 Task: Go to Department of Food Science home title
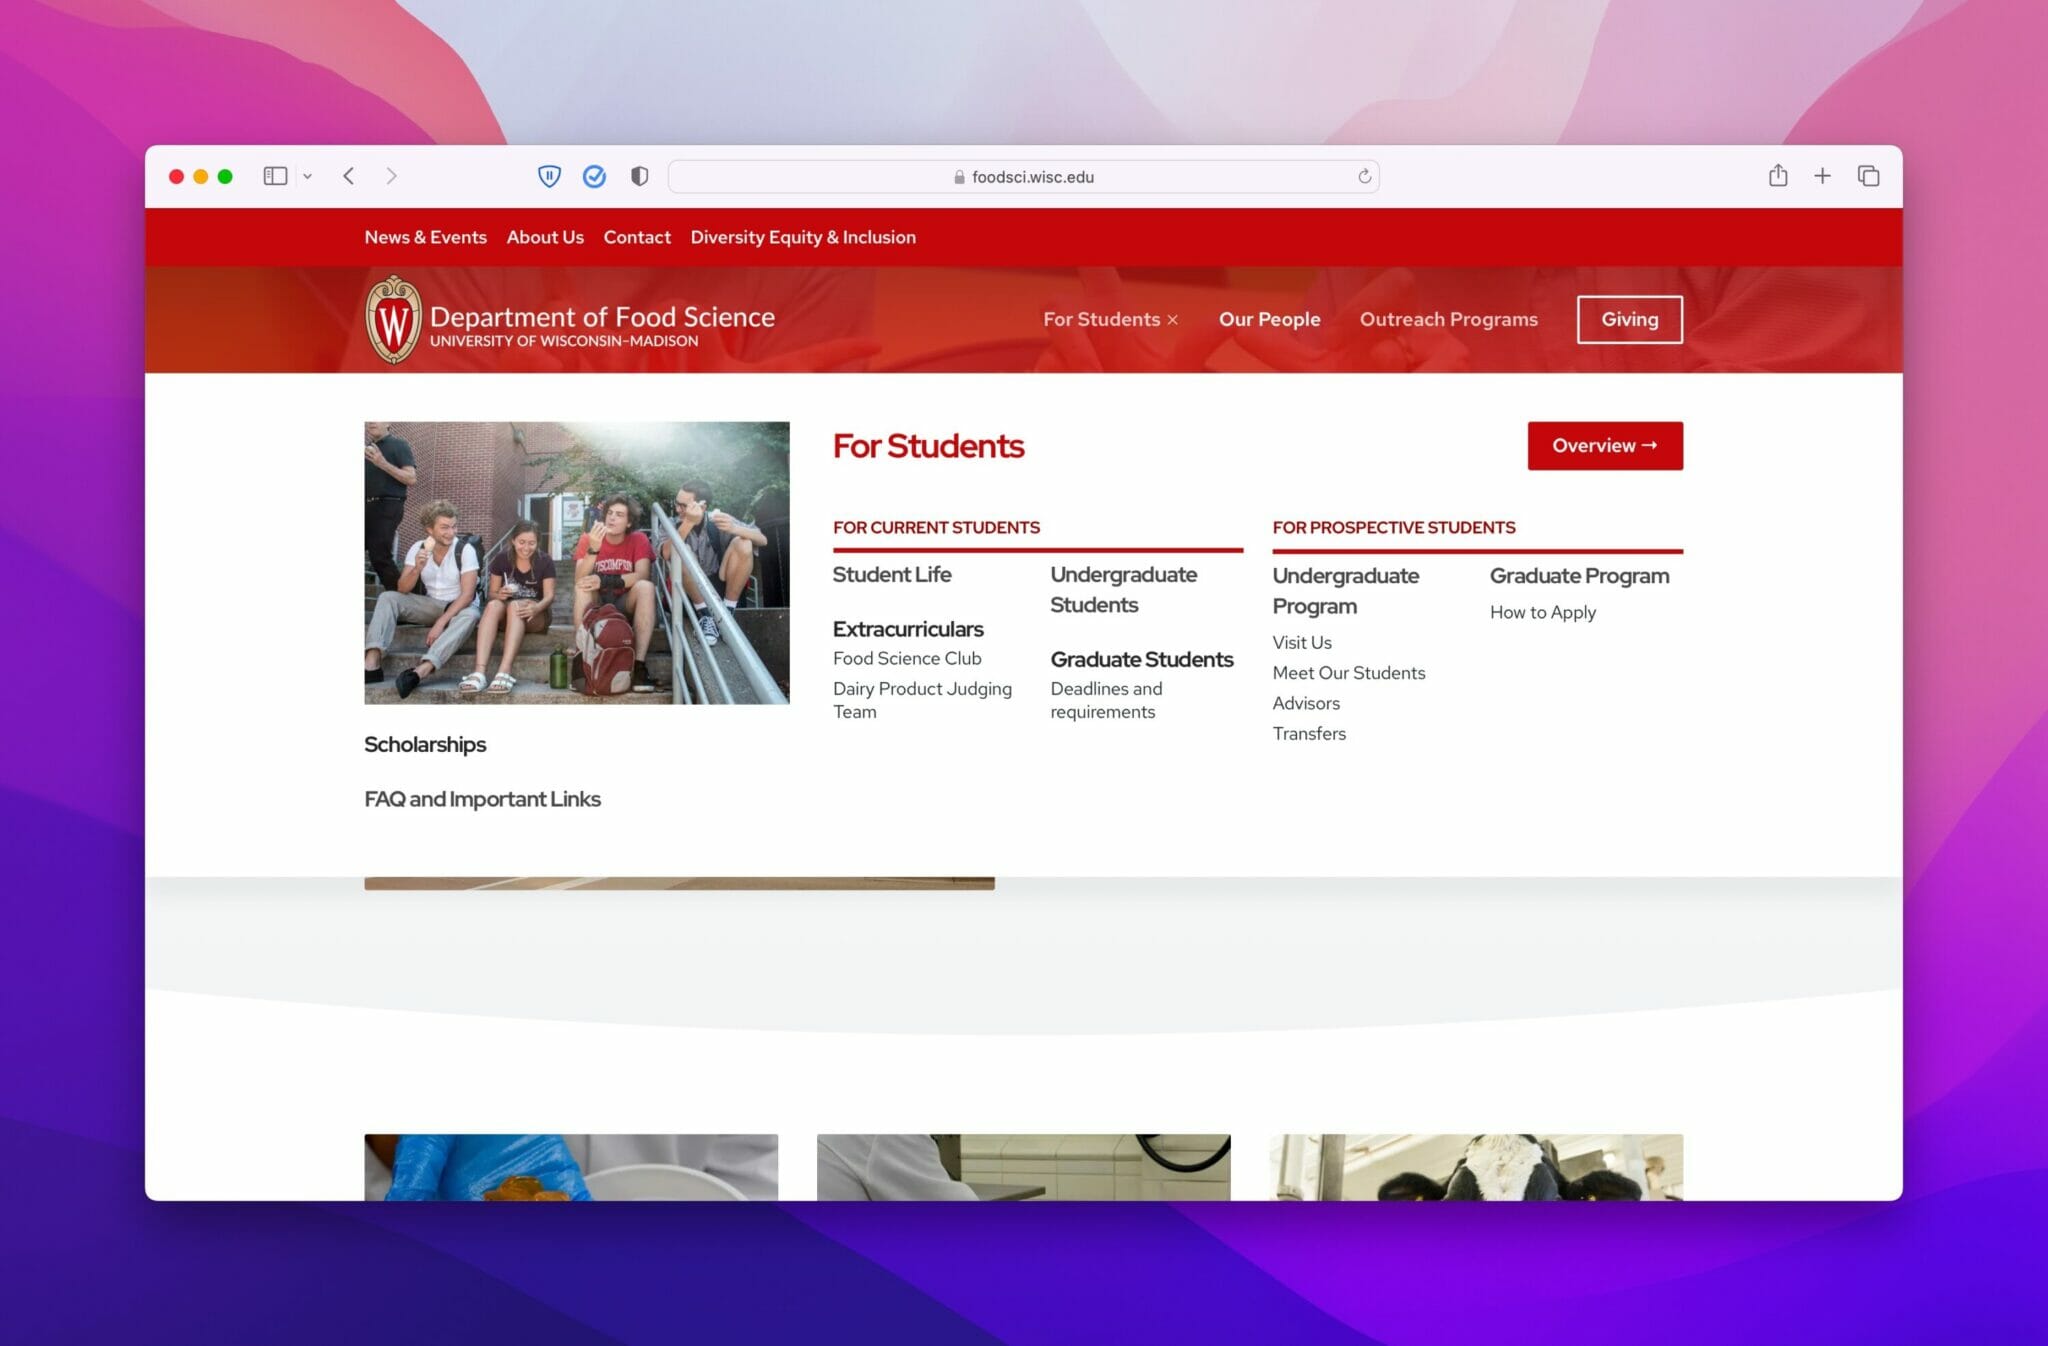tap(602, 317)
